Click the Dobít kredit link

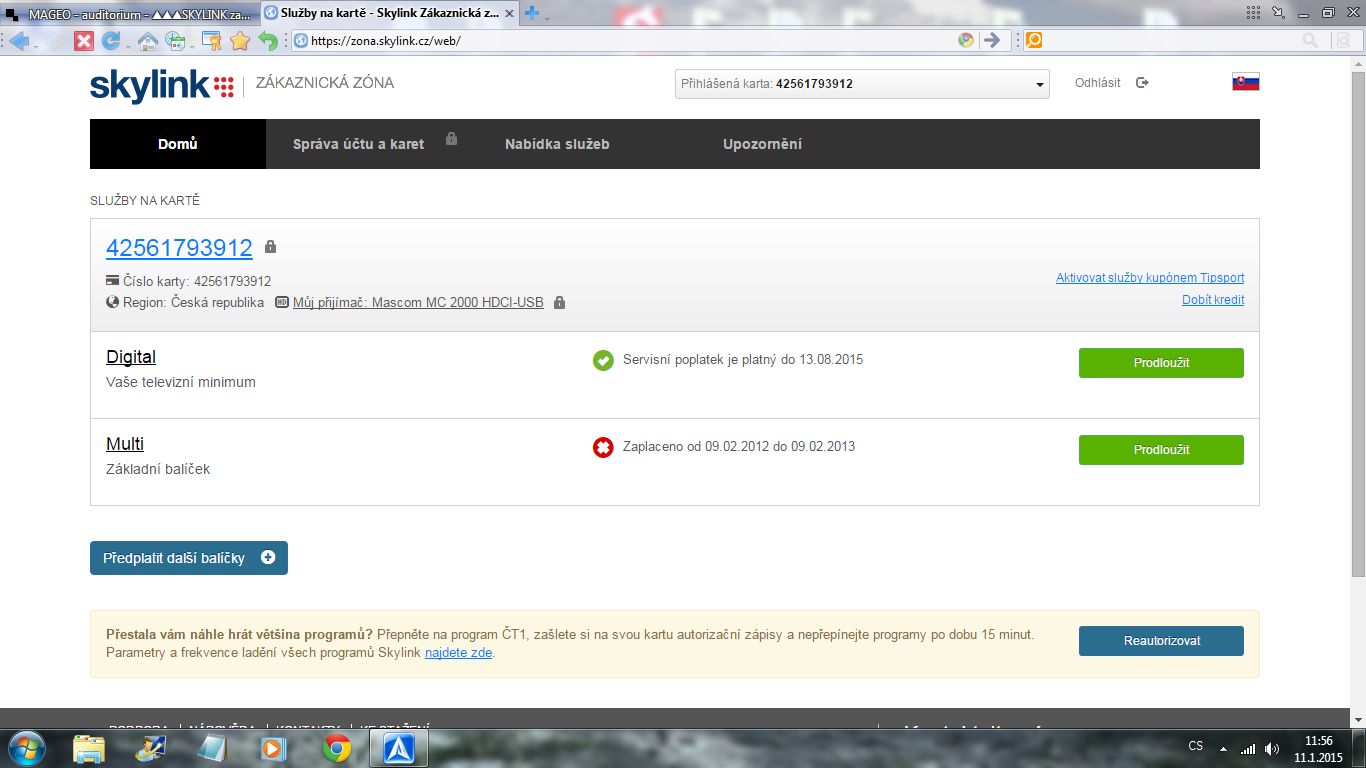point(1213,299)
